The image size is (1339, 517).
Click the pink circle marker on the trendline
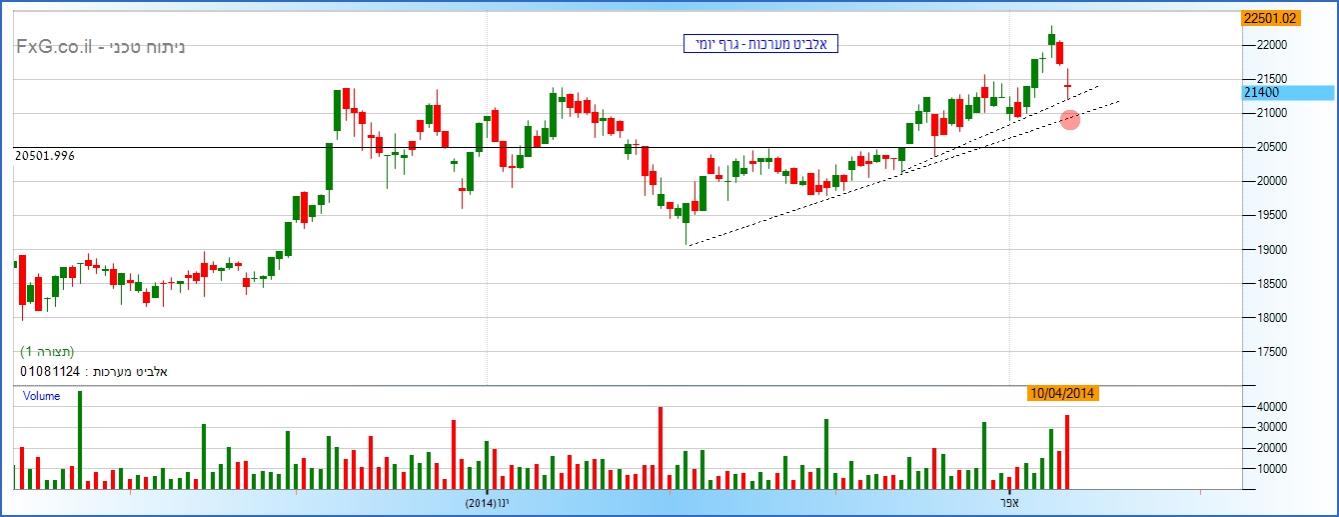[x=1069, y=120]
